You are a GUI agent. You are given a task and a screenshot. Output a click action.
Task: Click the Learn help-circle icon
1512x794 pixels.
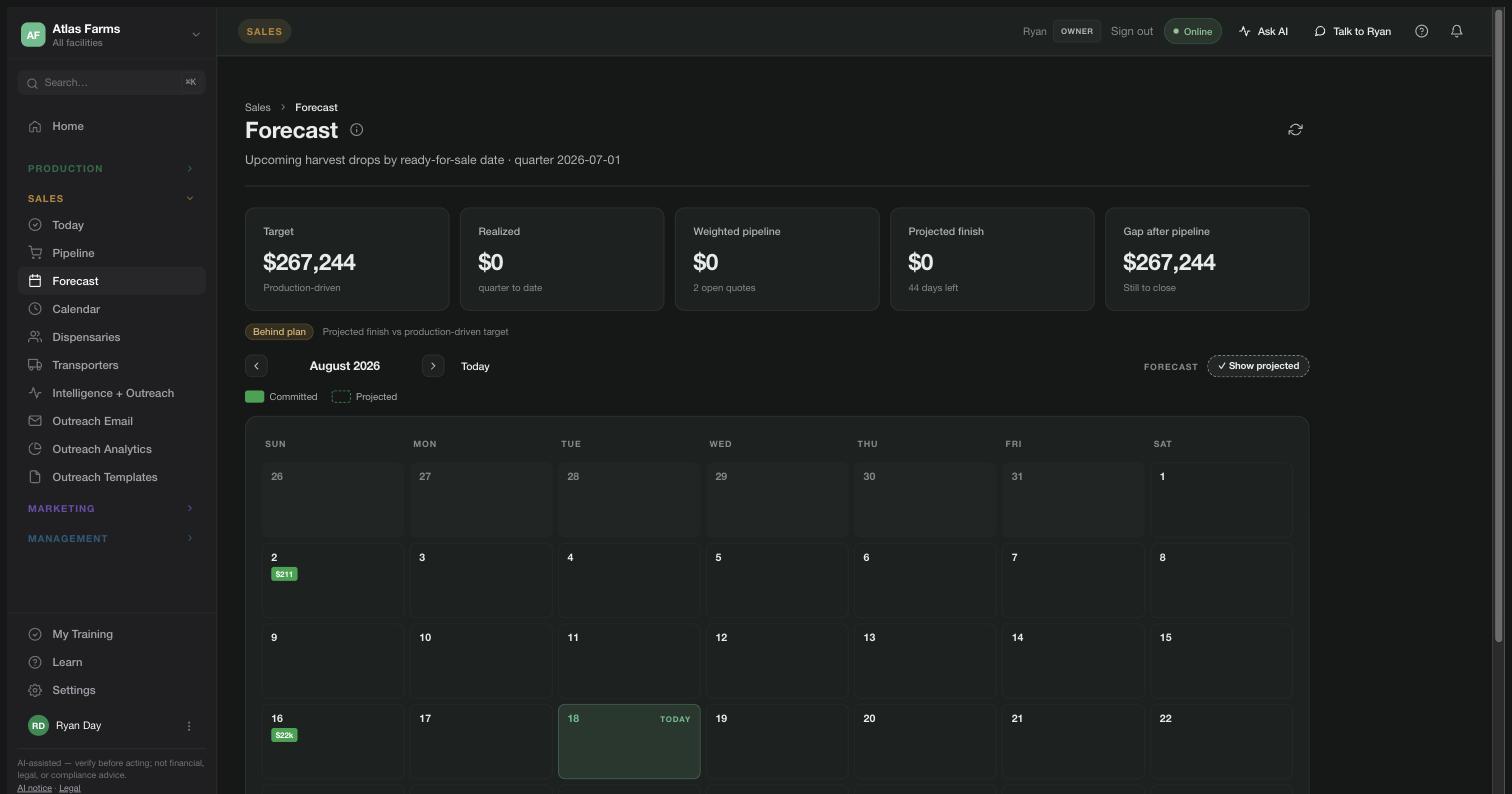35,662
